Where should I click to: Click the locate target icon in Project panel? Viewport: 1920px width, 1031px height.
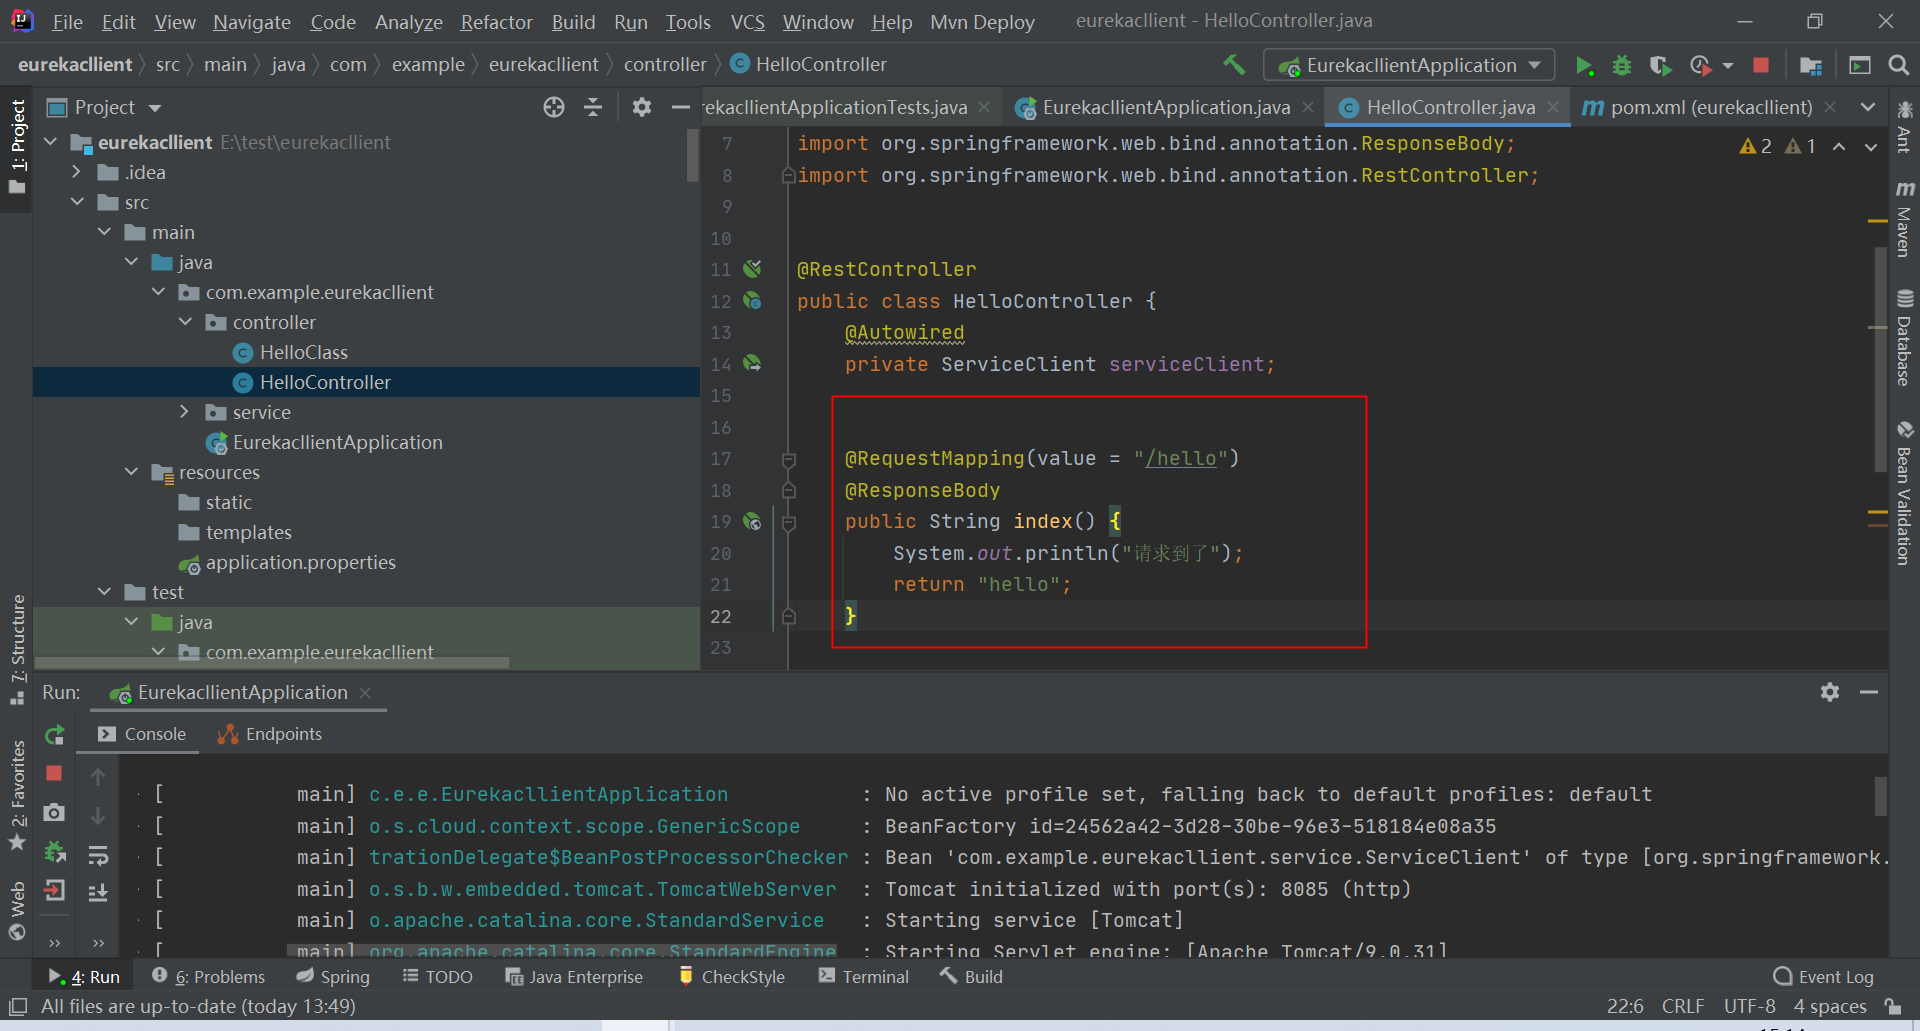click(554, 108)
